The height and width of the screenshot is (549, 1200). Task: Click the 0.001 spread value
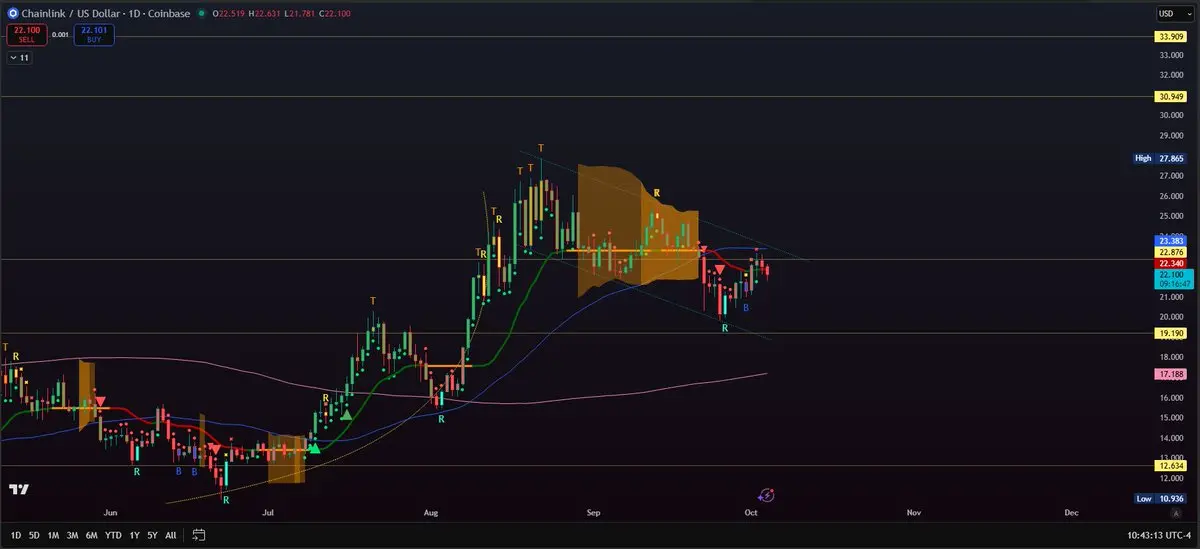(62, 35)
